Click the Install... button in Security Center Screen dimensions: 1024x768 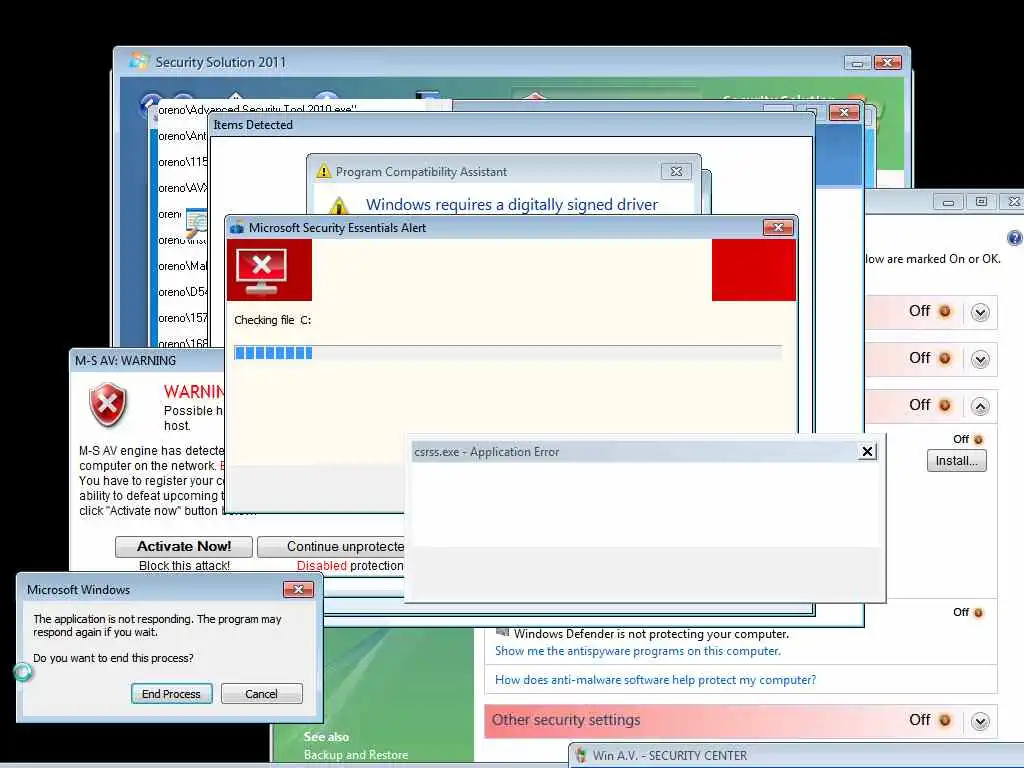pos(956,461)
